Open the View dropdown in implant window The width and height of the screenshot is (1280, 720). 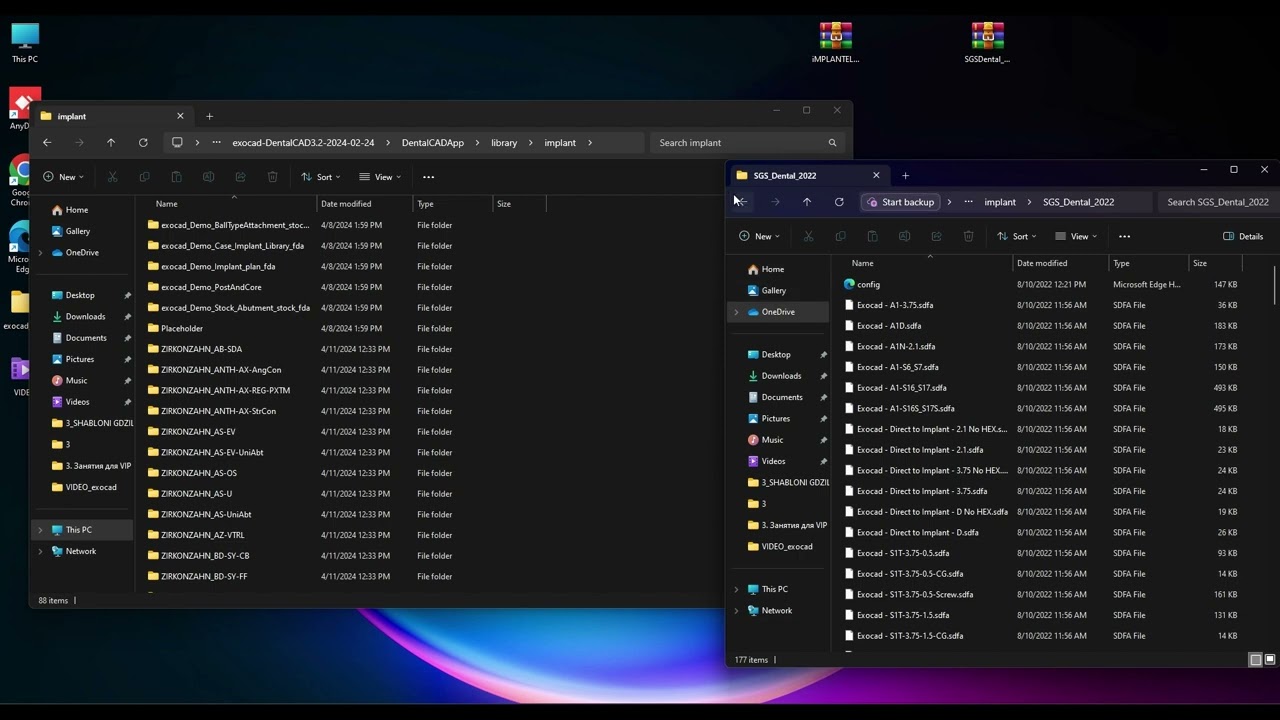(x=379, y=177)
